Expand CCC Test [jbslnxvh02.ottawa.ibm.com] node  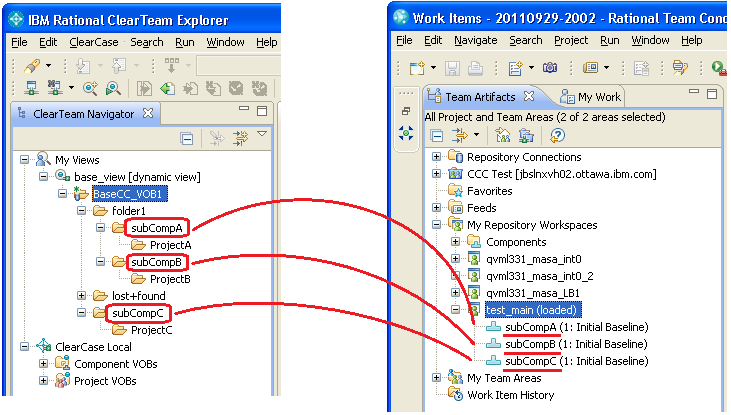[436, 173]
